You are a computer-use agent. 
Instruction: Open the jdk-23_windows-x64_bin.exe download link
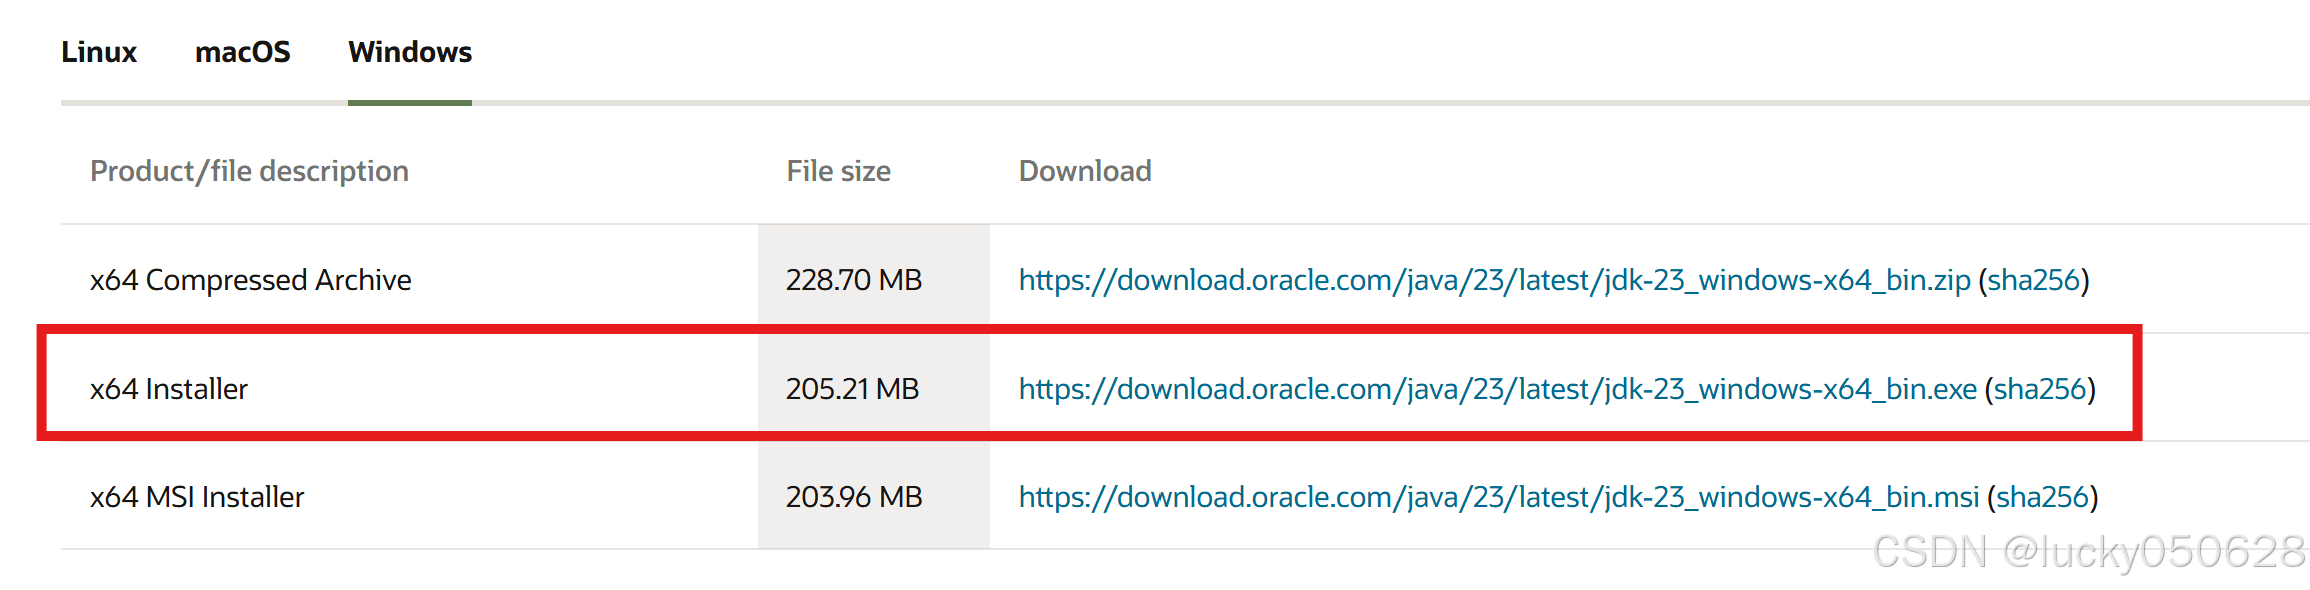coord(1497,389)
